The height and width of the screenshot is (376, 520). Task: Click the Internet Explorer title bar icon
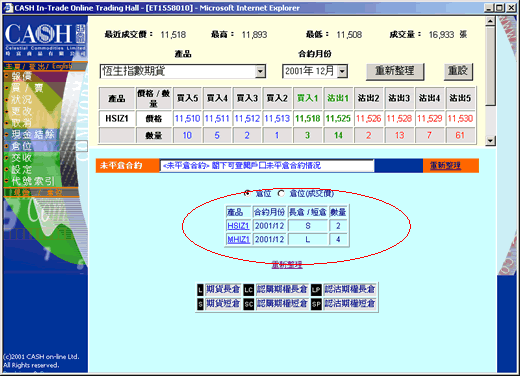8,8
